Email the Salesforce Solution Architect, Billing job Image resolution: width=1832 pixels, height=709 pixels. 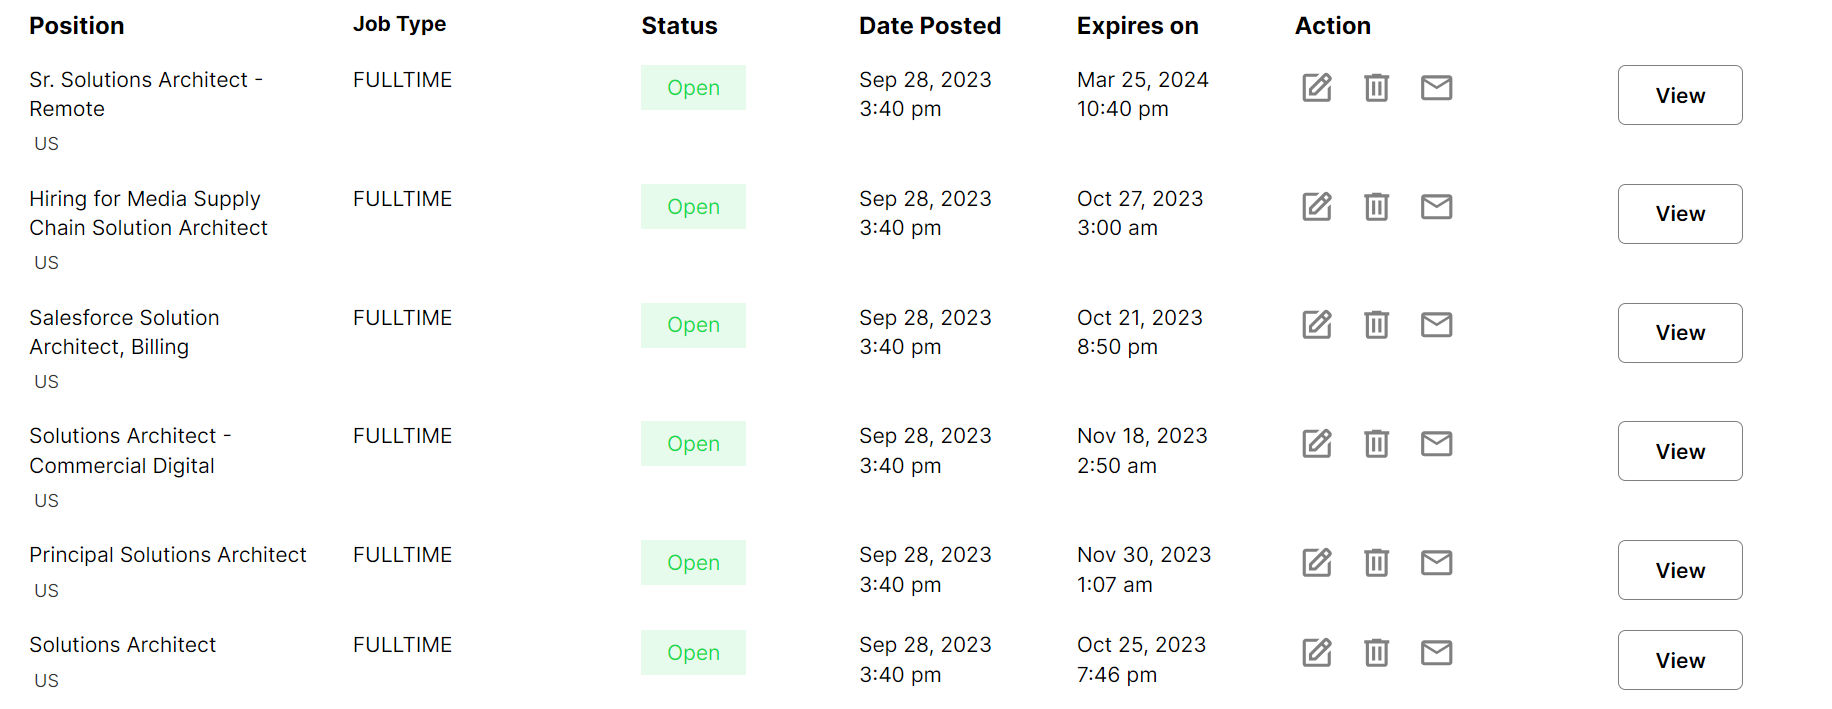click(x=1437, y=325)
